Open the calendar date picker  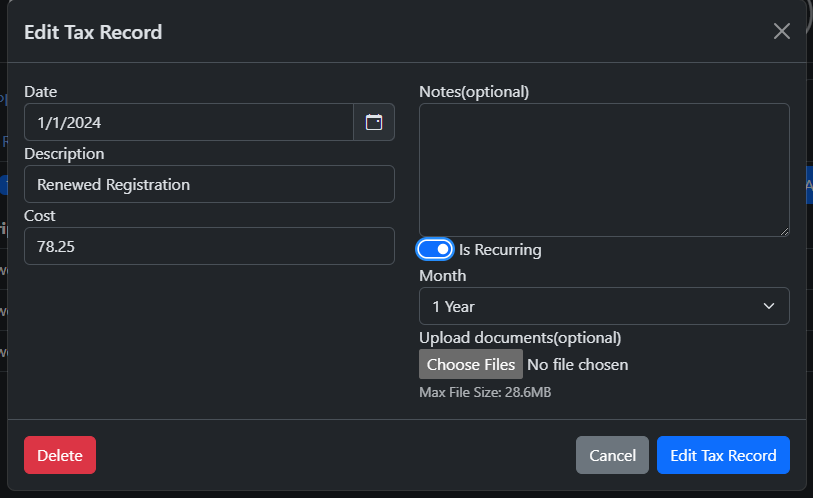pos(374,122)
